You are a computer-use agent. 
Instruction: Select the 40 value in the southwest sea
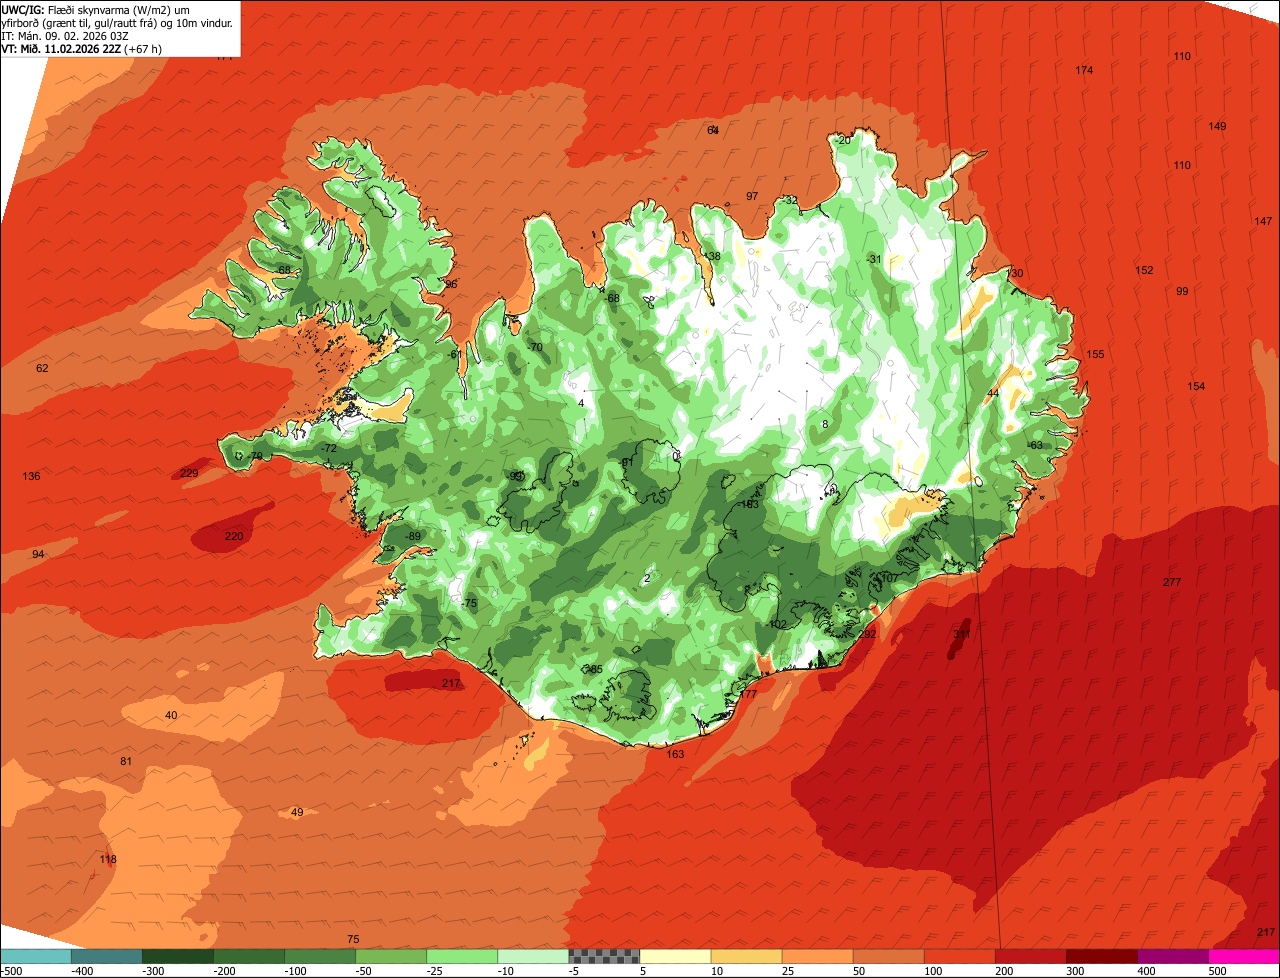point(171,715)
